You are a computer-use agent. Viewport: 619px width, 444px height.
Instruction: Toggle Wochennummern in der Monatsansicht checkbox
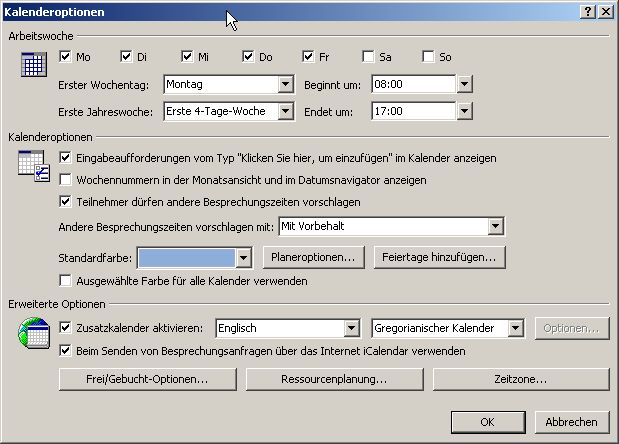point(66,180)
